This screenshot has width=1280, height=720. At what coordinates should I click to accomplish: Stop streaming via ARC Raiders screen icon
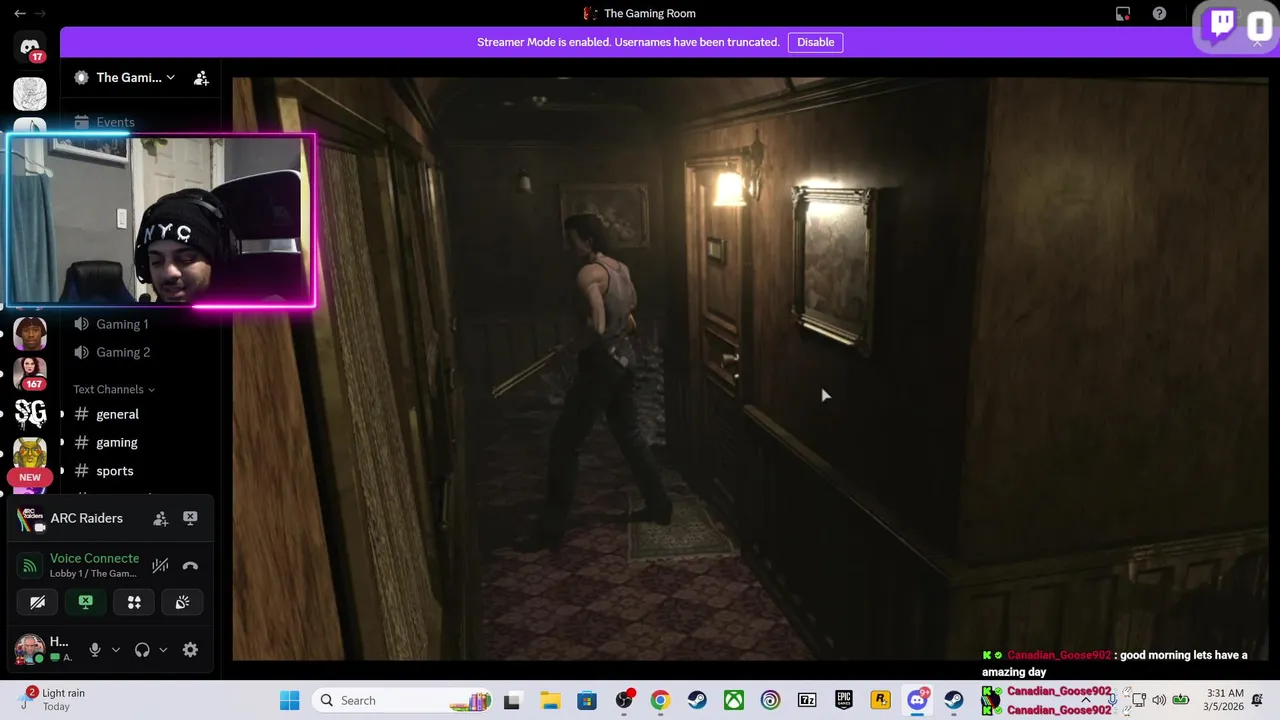click(190, 518)
